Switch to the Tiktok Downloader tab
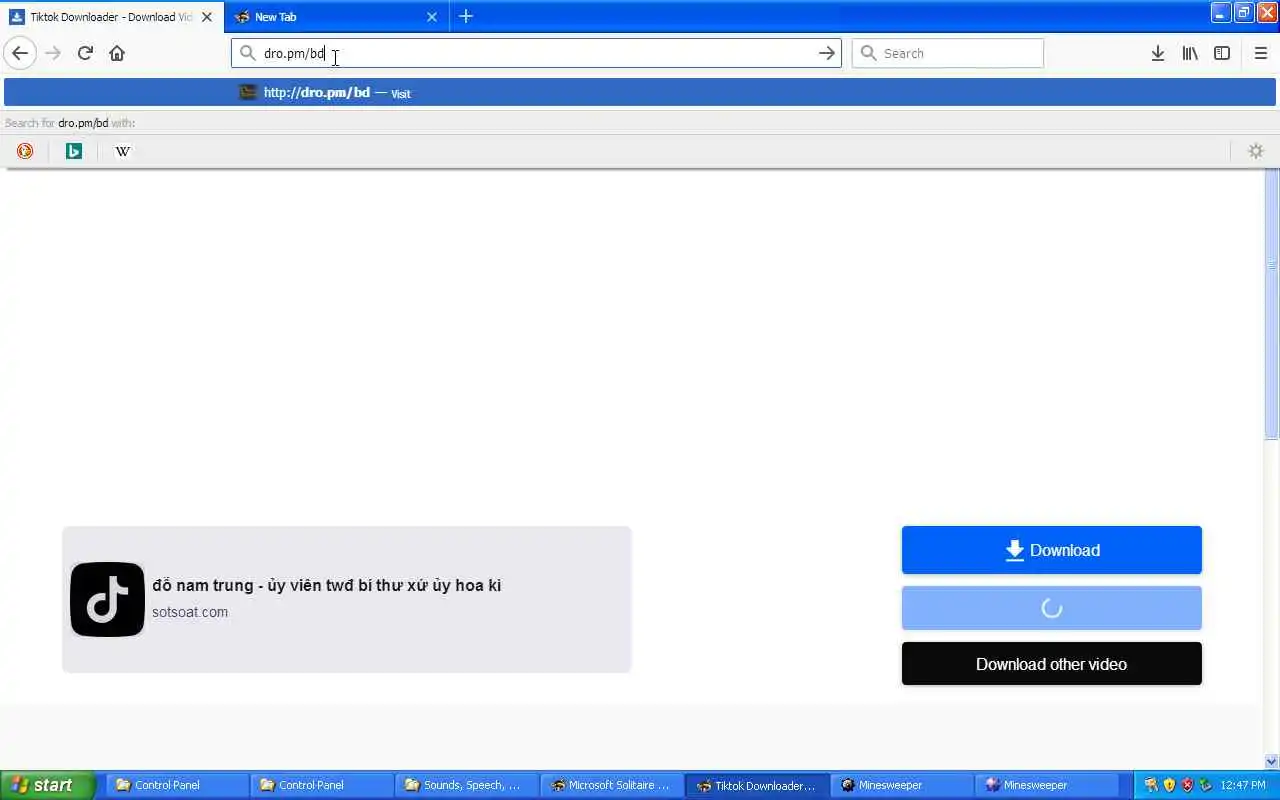Screen dimensions: 1280x800 click(111, 17)
